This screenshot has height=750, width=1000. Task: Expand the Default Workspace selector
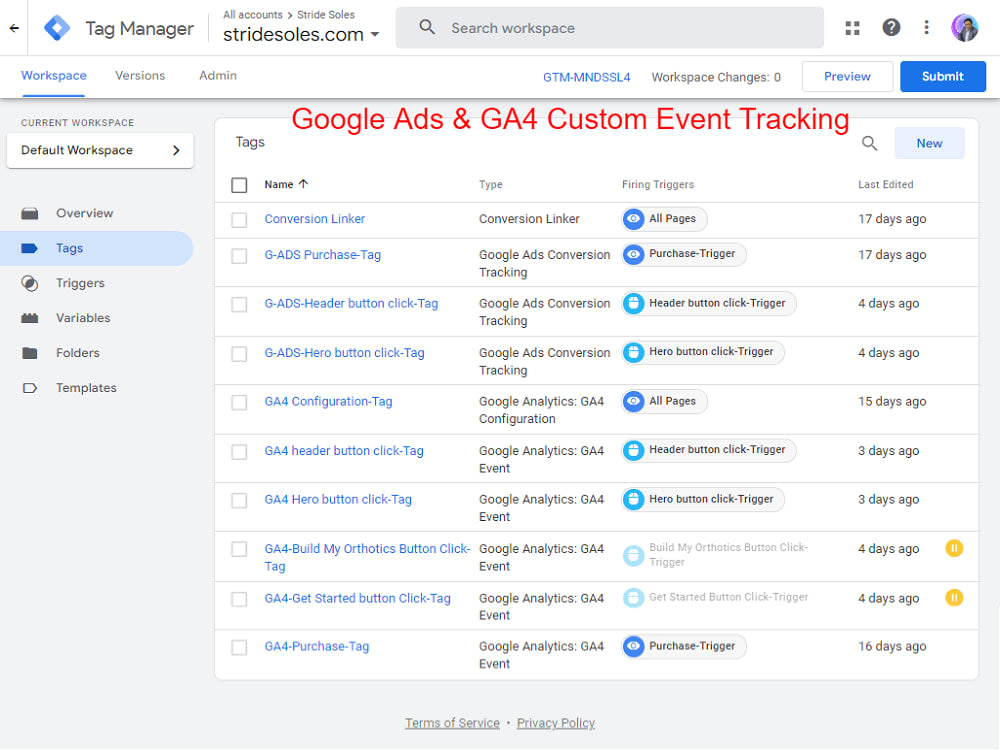coord(100,151)
